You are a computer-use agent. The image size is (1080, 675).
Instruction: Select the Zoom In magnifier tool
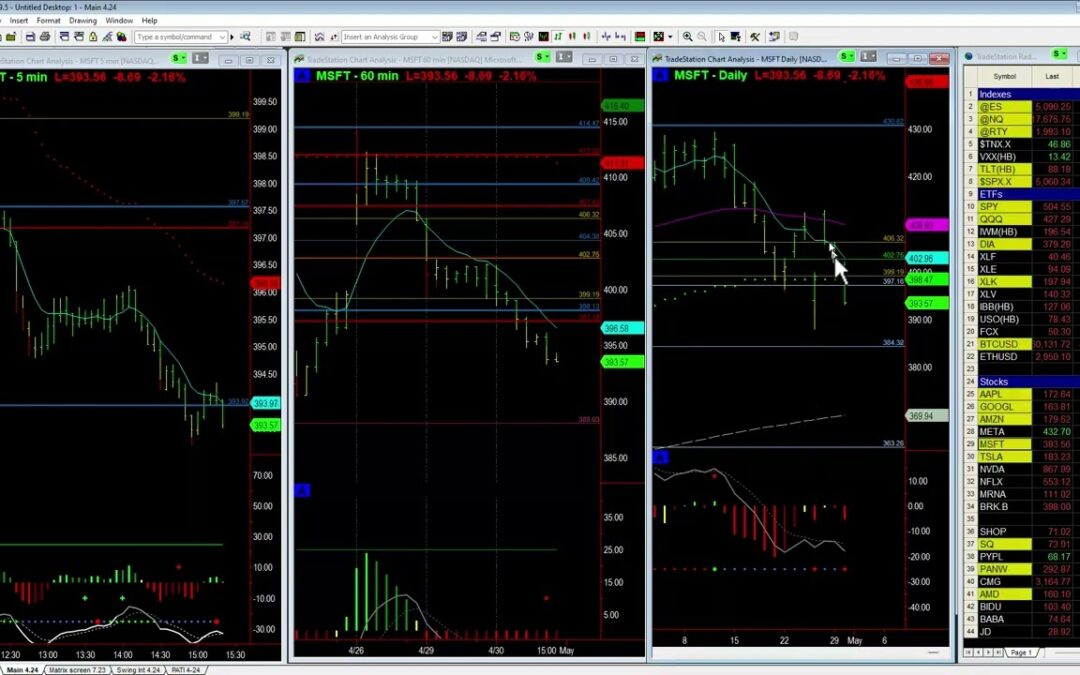(x=688, y=36)
